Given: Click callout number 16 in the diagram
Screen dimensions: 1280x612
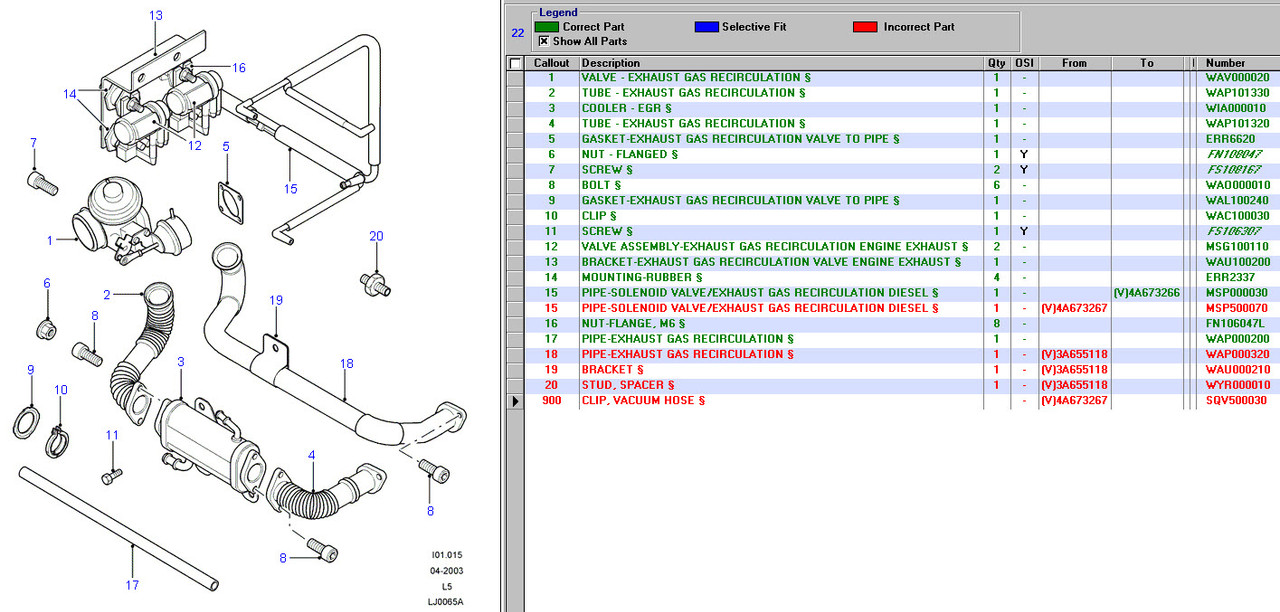Looking at the screenshot, I should coord(239,68).
